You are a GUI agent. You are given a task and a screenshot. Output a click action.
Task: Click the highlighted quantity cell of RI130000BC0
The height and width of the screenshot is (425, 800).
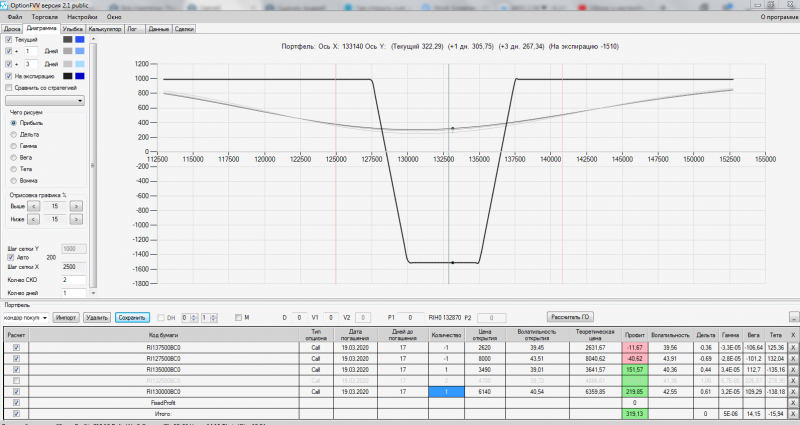(446, 392)
